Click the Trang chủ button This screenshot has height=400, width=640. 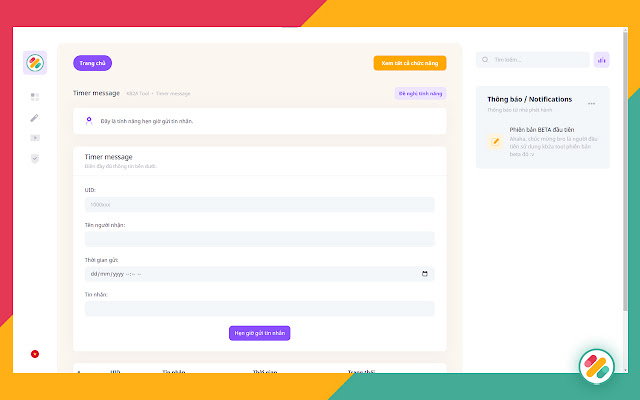pos(93,63)
